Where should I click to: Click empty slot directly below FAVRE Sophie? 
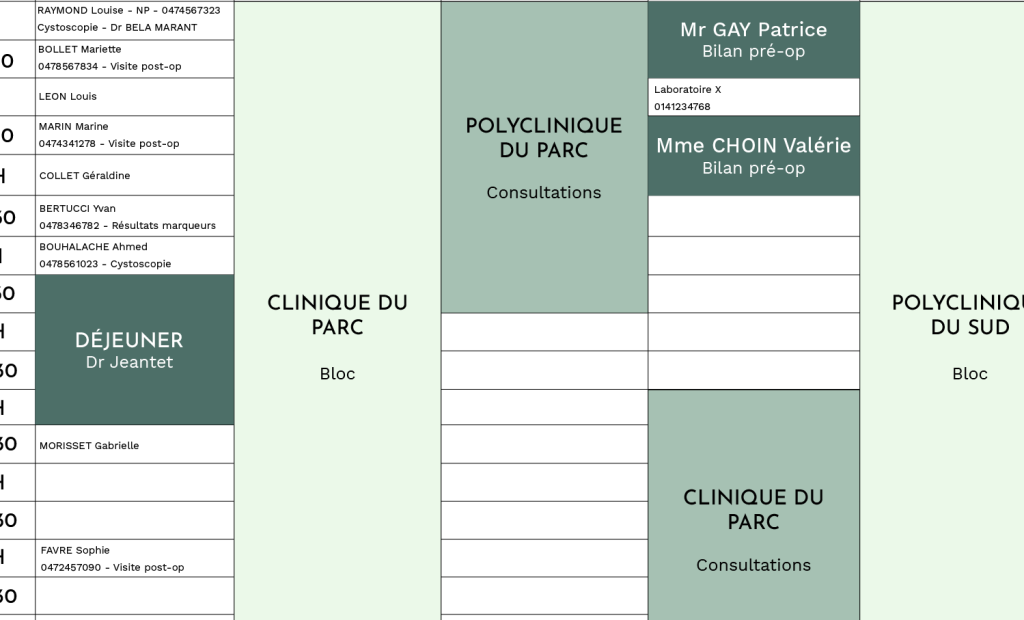tap(134, 596)
